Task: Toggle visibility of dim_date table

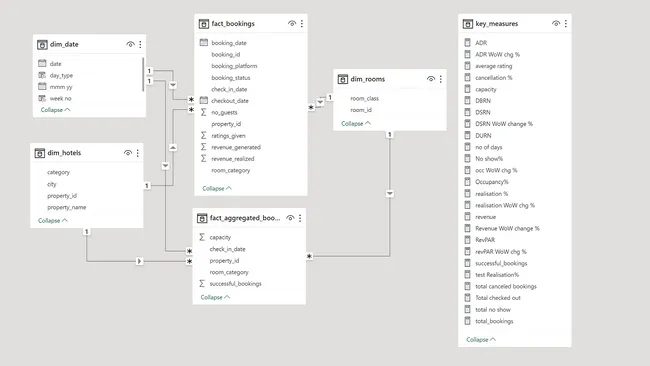Action: click(x=130, y=44)
